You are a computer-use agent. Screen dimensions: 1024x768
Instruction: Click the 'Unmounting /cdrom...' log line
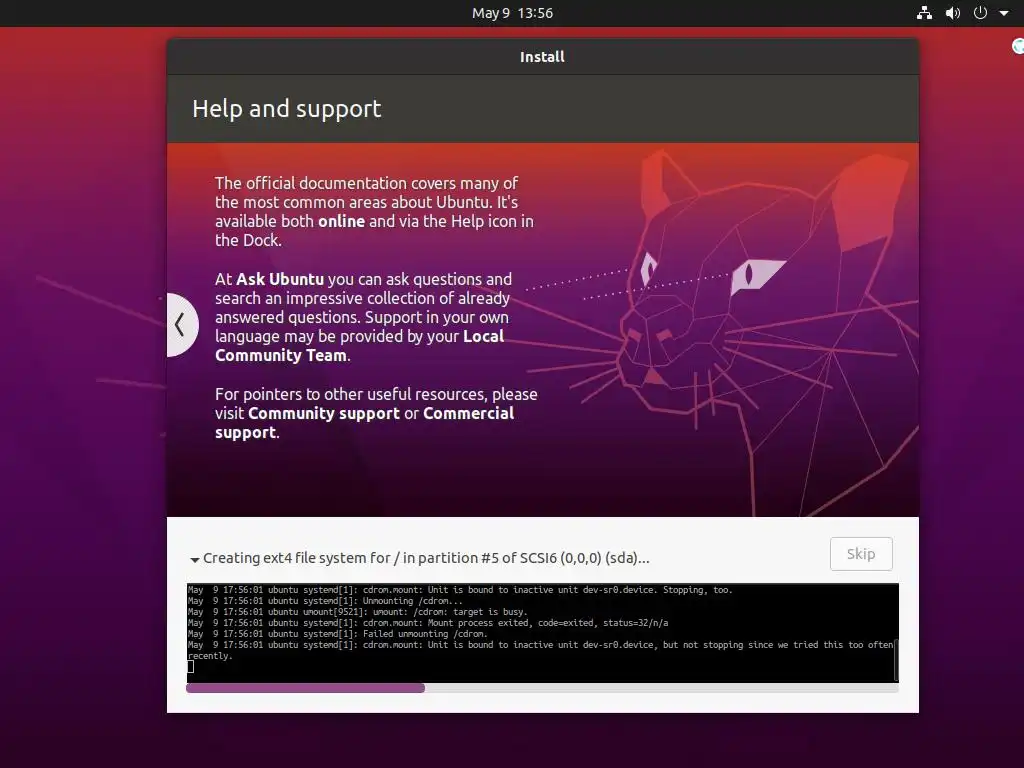[325, 601]
